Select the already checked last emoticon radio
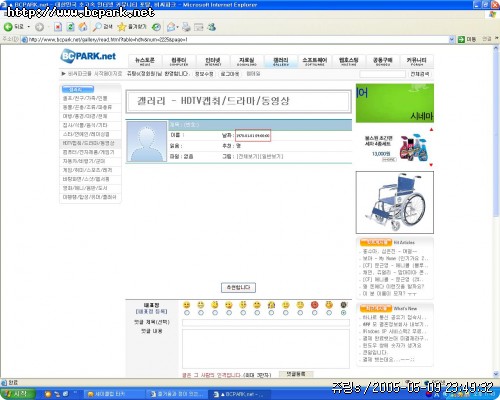 [344, 313]
